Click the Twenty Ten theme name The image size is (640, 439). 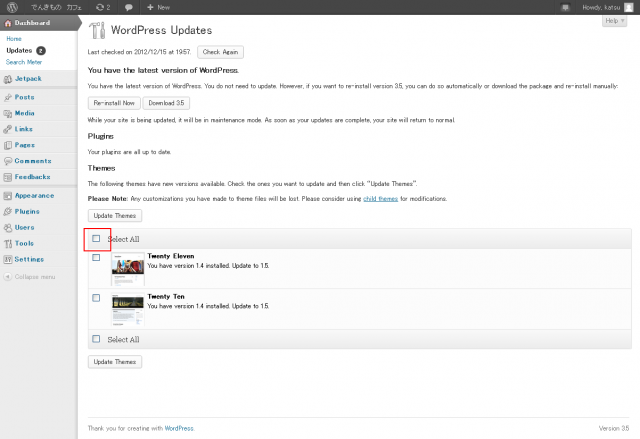coord(166,297)
